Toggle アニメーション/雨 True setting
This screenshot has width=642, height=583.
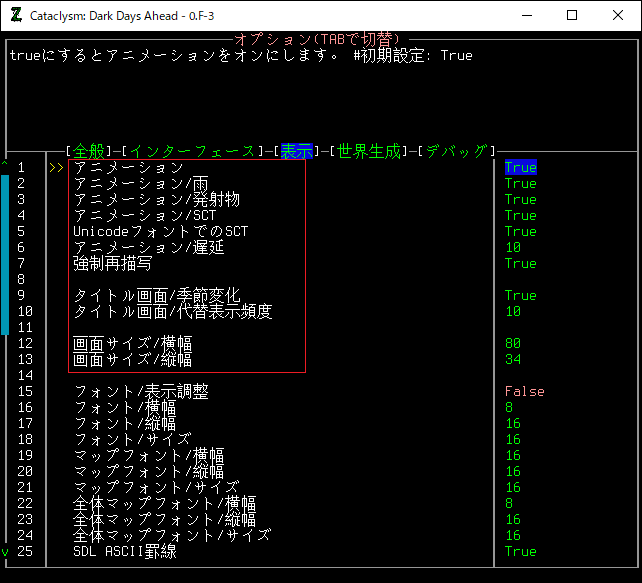pyautogui.click(x=520, y=184)
